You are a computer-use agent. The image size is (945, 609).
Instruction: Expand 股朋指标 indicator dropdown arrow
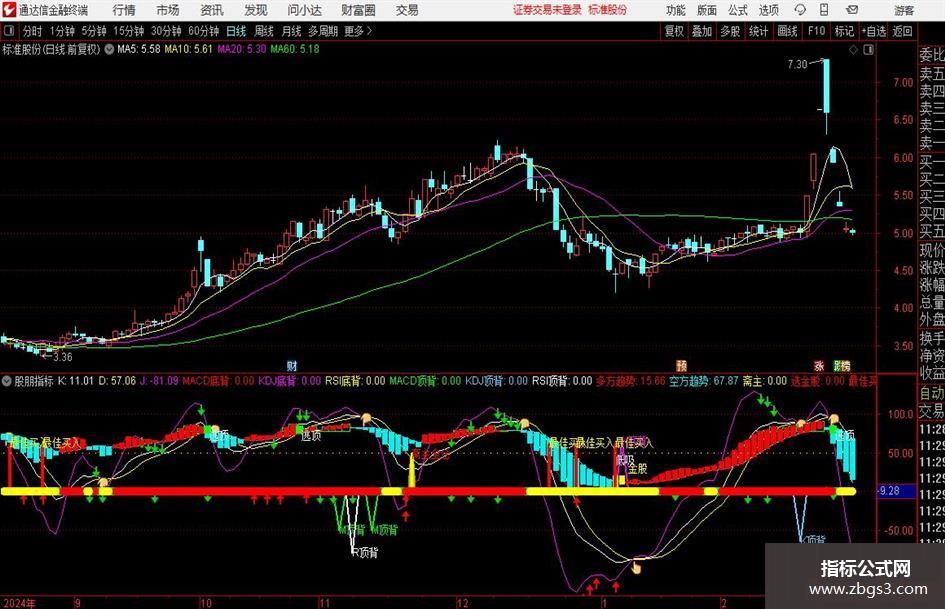pyautogui.click(x=7, y=381)
